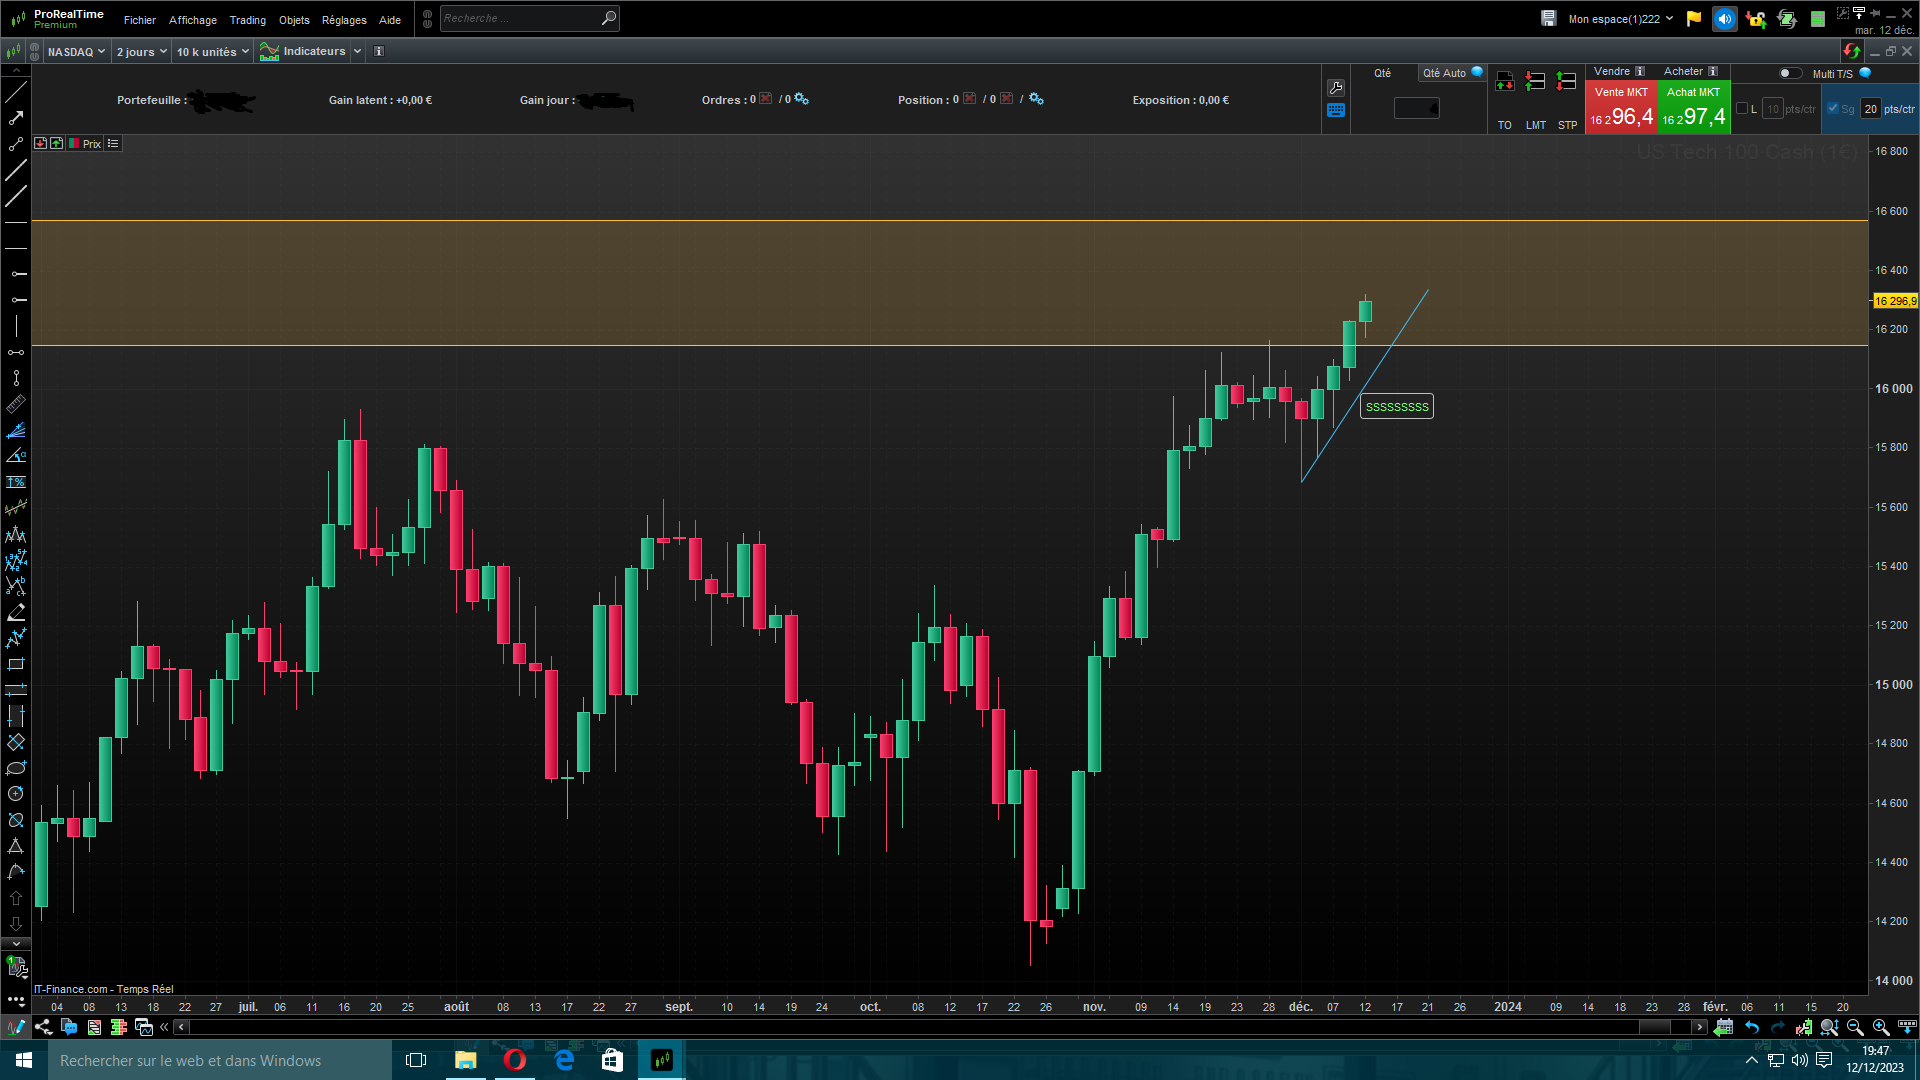Click the zoom in magnifier icon
The image size is (1920, 1080).
click(x=1880, y=1027)
